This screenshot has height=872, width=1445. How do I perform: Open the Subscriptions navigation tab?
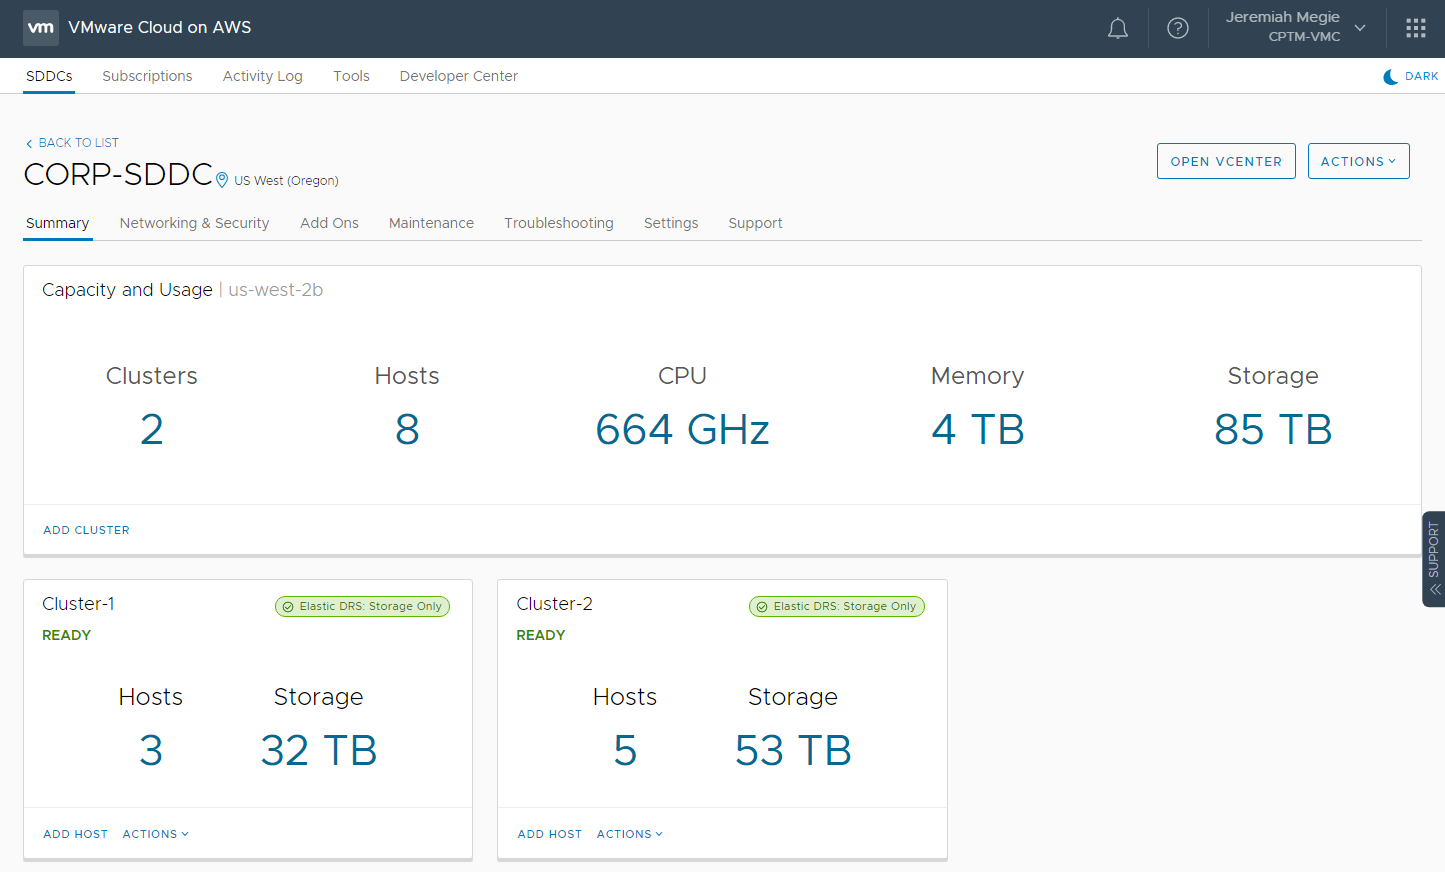tap(147, 76)
